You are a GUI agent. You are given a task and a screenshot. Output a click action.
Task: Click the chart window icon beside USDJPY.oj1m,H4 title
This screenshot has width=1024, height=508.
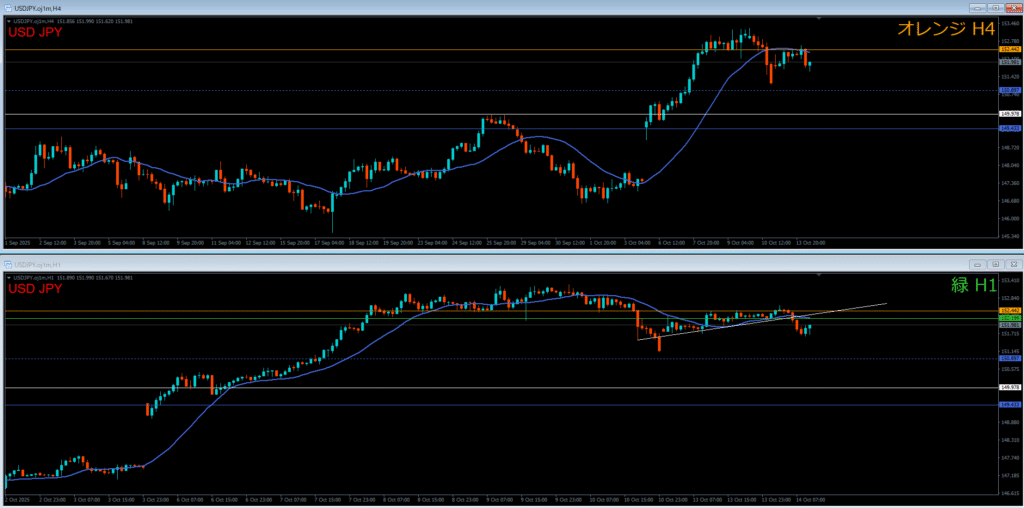click(7, 8)
